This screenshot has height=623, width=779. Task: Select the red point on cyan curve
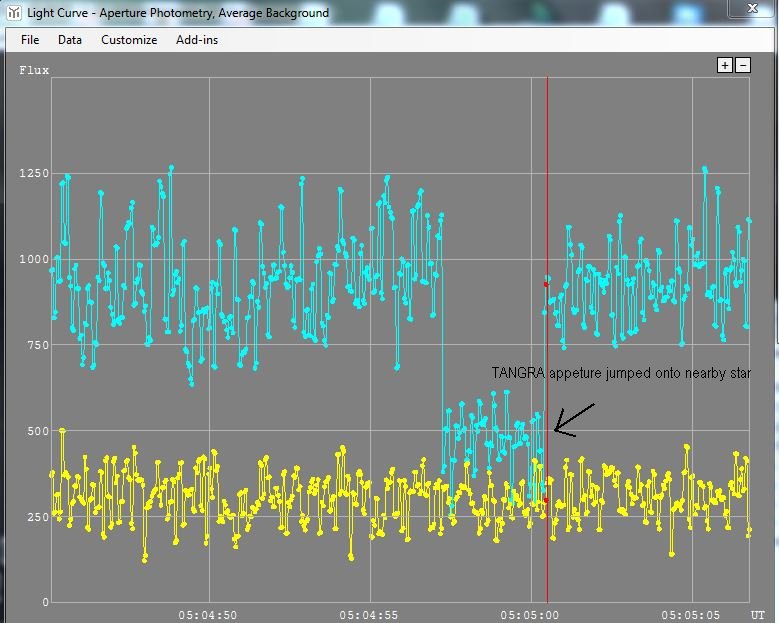546,284
